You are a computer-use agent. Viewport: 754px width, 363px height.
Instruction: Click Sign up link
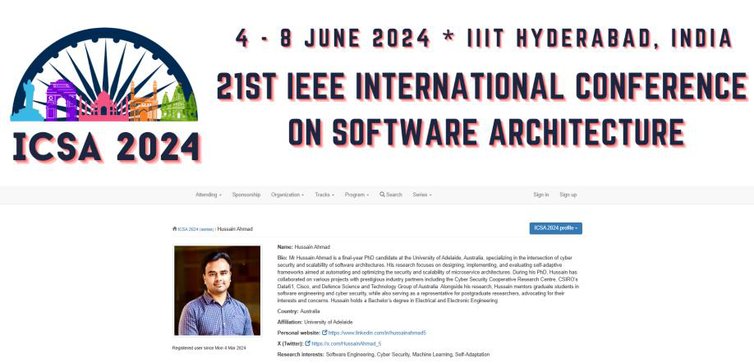tap(568, 195)
